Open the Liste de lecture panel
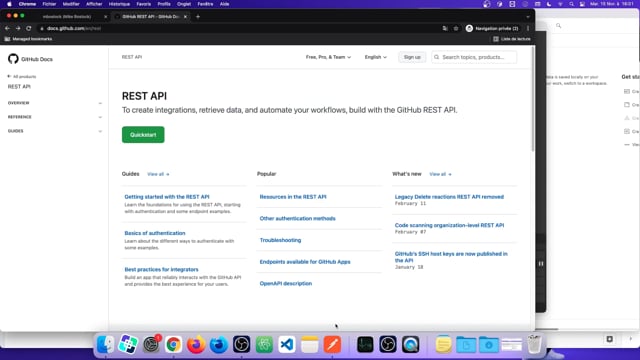 pos(512,39)
